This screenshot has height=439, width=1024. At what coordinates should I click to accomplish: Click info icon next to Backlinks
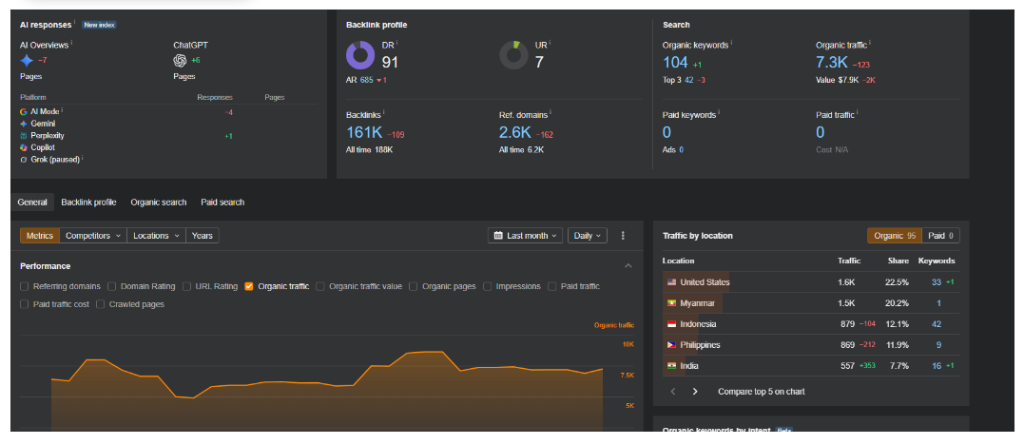[x=384, y=112]
